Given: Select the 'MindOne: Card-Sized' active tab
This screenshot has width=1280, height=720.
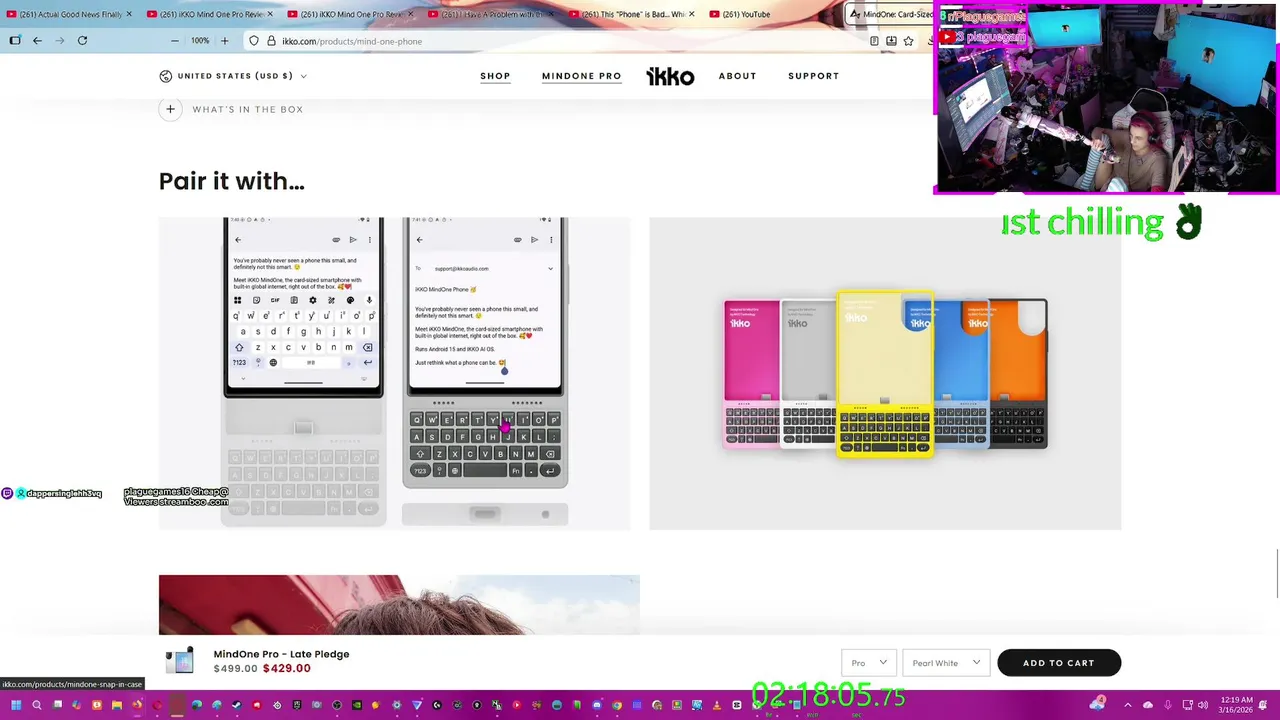Looking at the screenshot, I should pyautogui.click(x=890, y=14).
